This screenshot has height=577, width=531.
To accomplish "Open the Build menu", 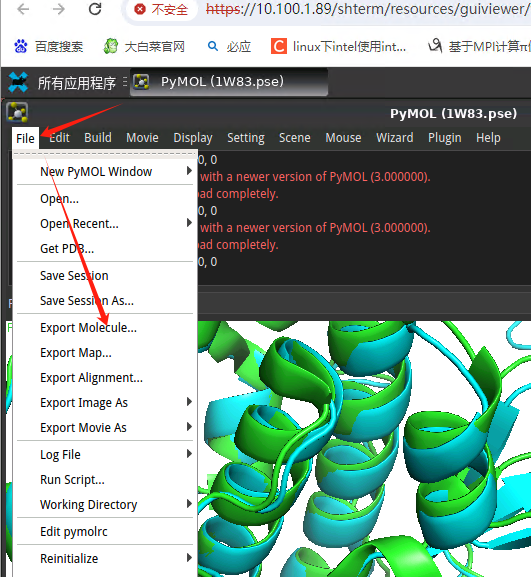I will coord(98,138).
